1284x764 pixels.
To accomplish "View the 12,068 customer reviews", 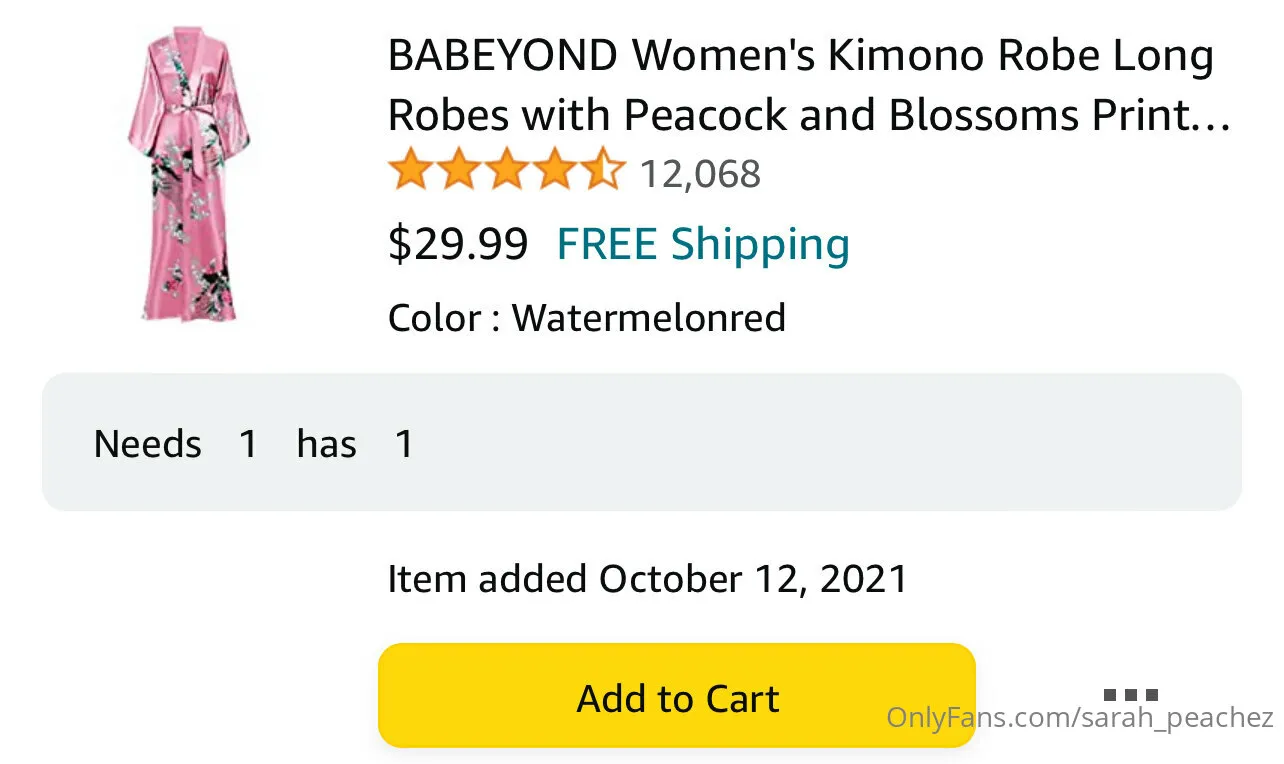I will [x=699, y=174].
